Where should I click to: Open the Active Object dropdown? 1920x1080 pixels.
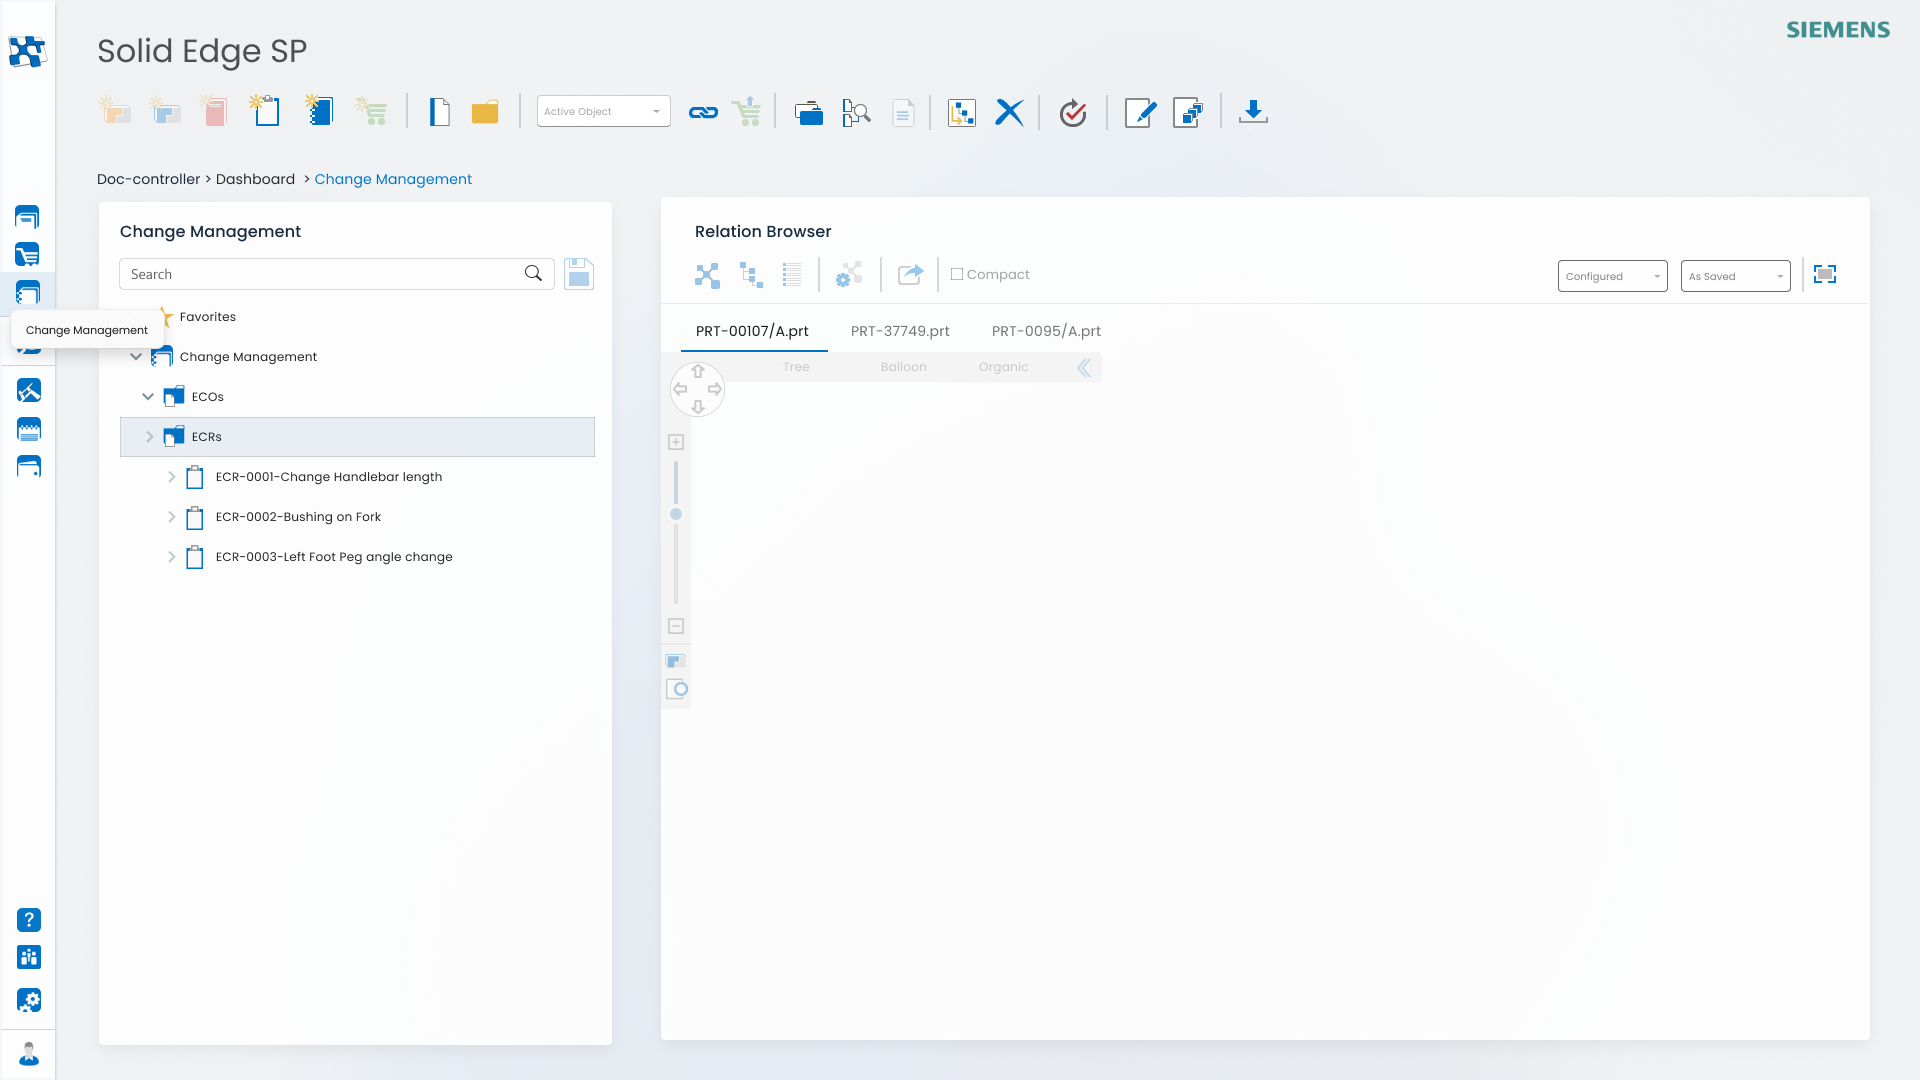click(x=604, y=111)
